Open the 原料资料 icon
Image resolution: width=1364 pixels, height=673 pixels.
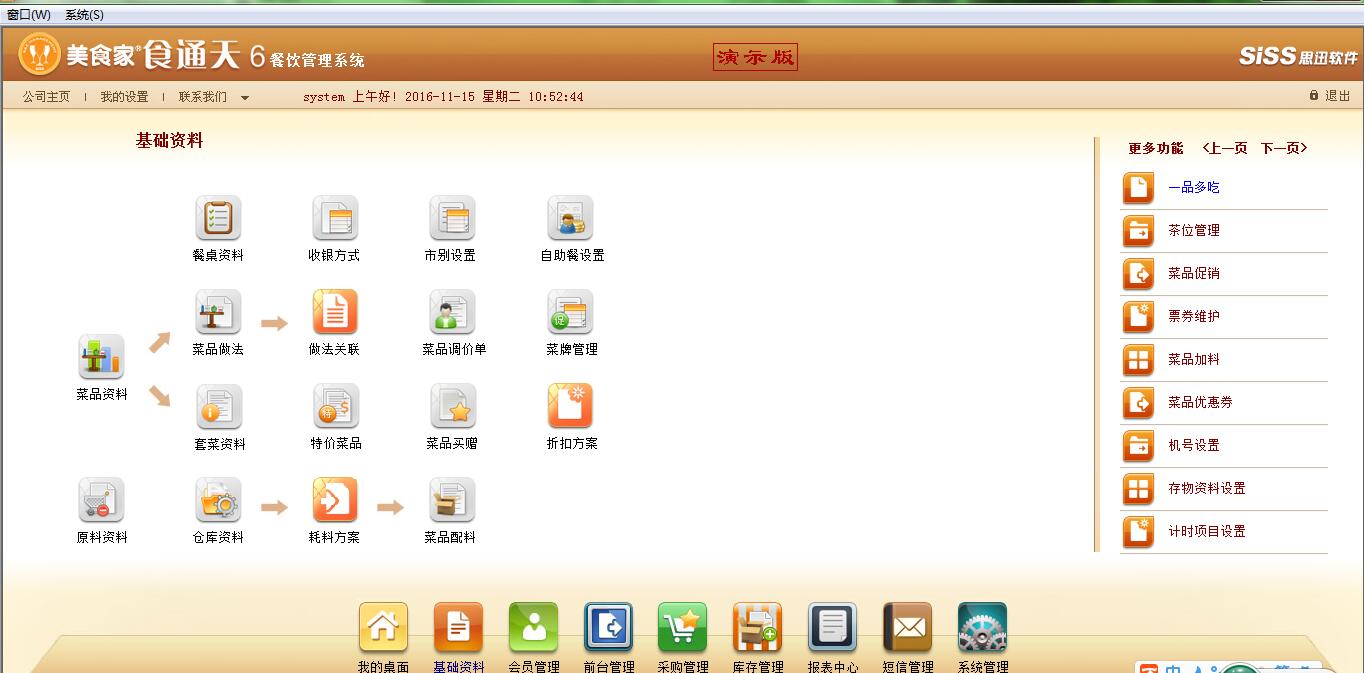[101, 500]
